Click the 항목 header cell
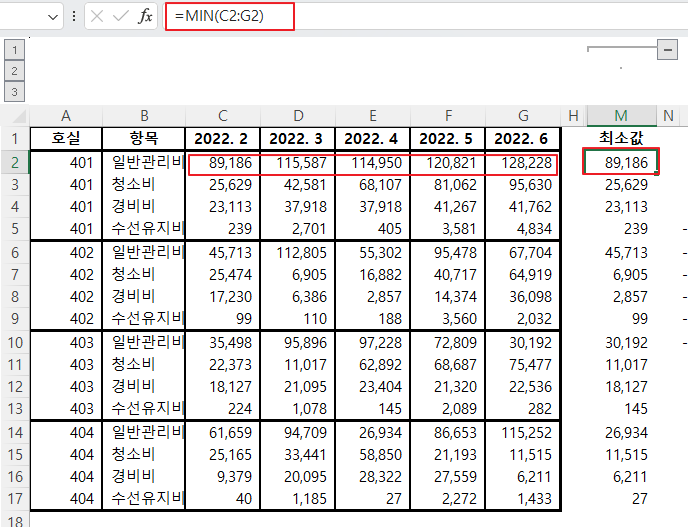Viewport: 688px width, 527px height. click(x=143, y=139)
